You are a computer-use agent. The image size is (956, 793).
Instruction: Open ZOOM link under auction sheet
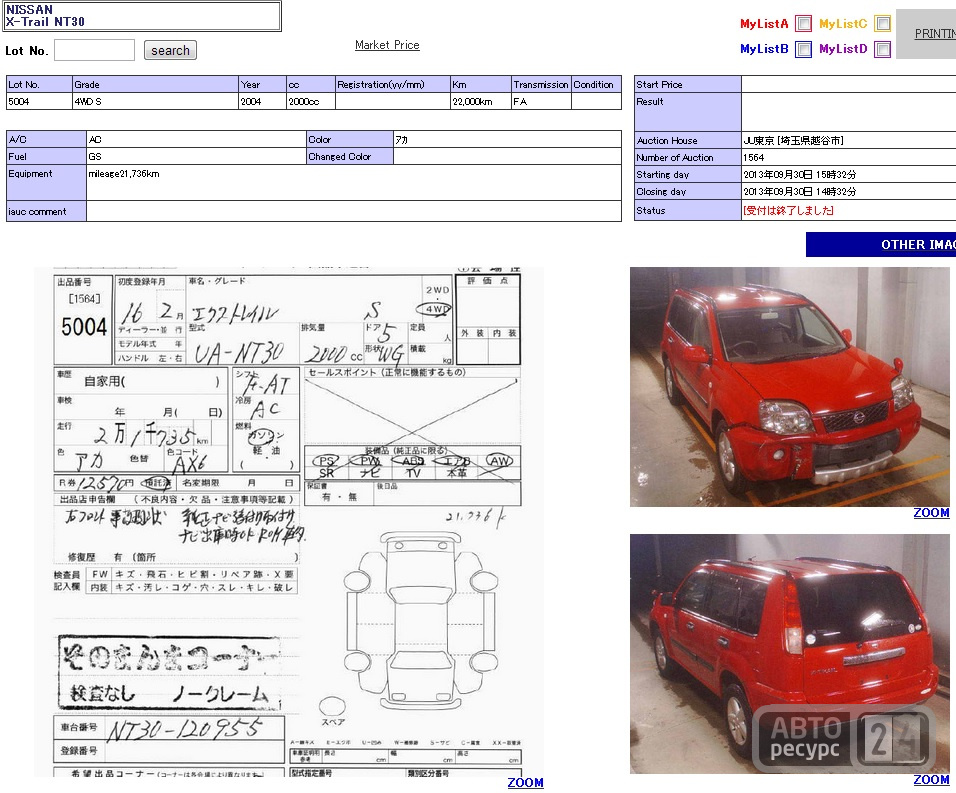tap(525, 783)
